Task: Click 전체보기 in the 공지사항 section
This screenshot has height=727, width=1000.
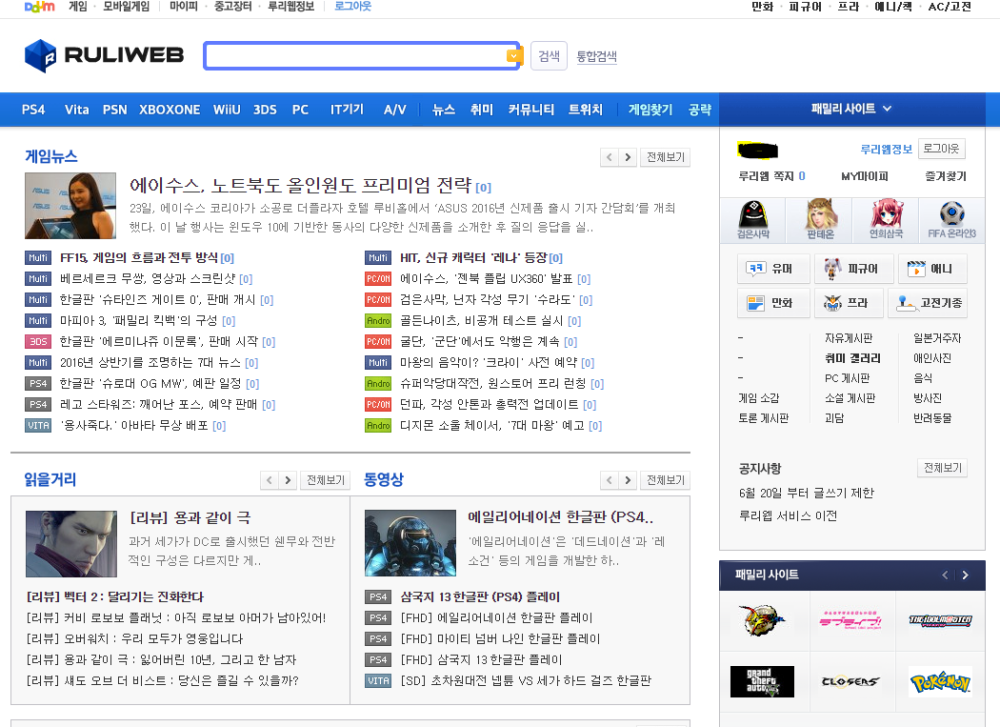Action: [941, 468]
